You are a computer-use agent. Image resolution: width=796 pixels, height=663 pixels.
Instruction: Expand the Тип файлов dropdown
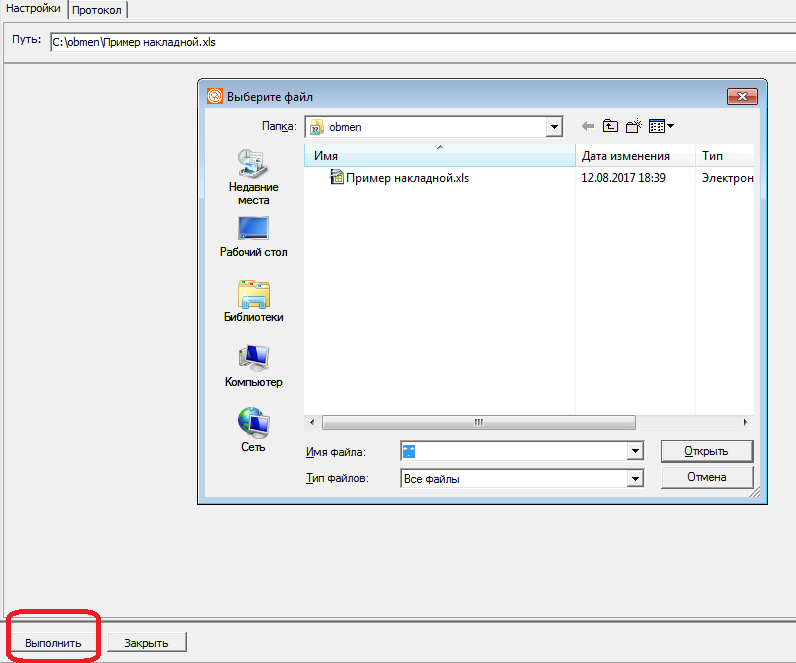coord(634,479)
